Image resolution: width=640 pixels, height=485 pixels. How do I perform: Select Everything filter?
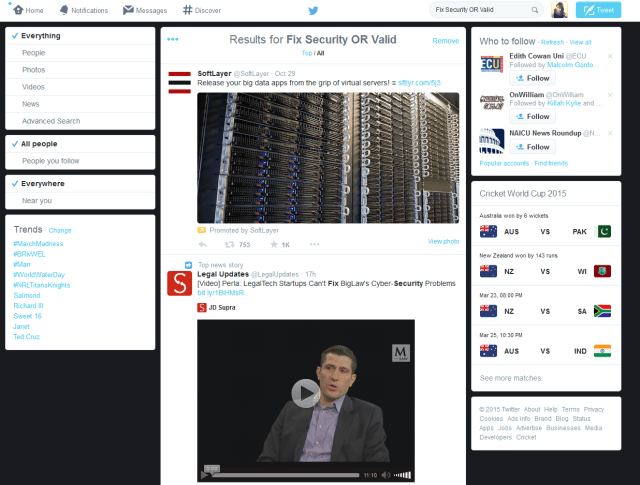[x=80, y=36]
